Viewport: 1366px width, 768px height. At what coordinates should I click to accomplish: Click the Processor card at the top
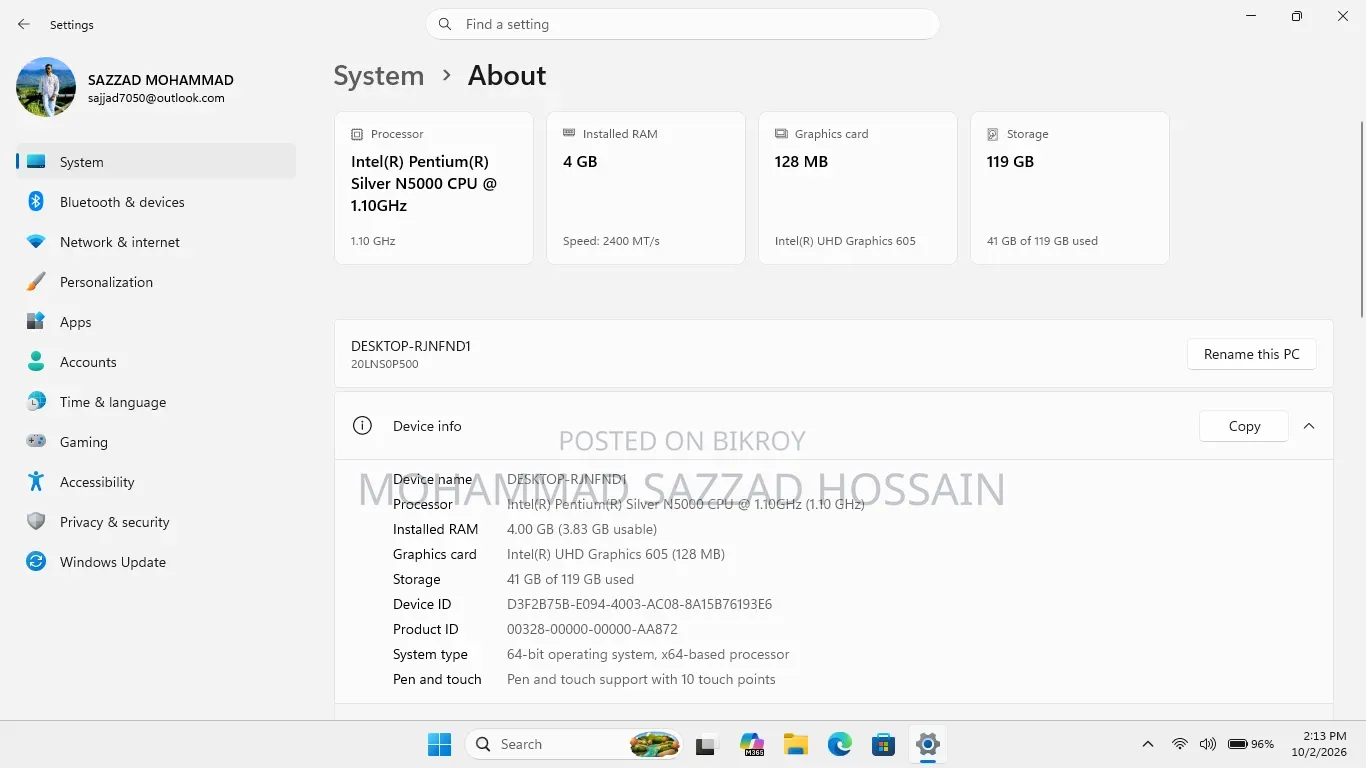(x=434, y=188)
